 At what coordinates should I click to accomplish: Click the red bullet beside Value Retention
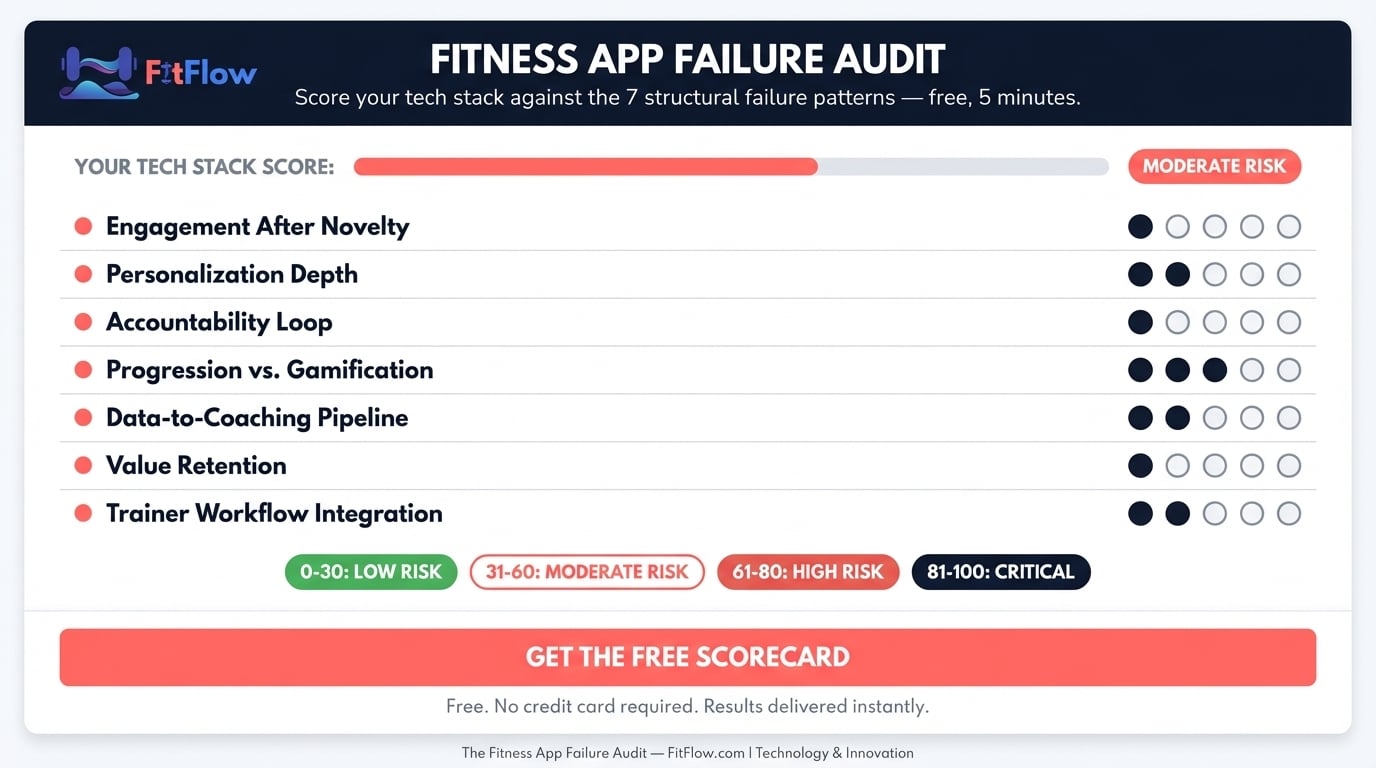[84, 466]
